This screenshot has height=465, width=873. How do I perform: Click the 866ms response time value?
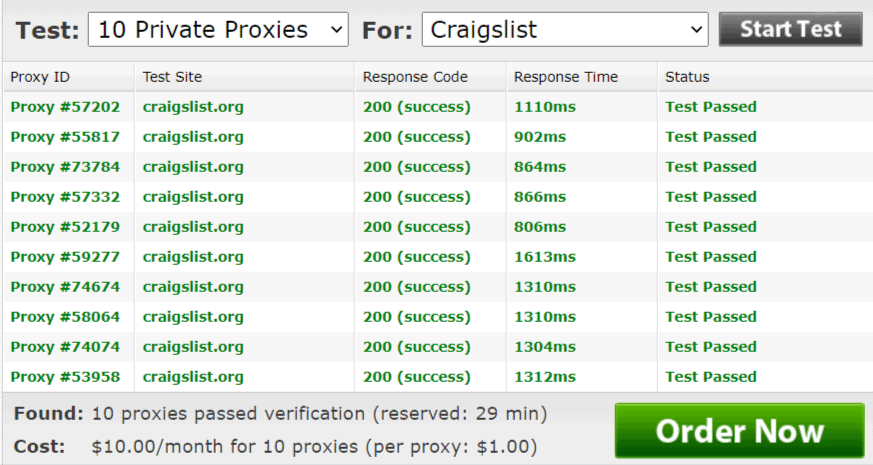(540, 197)
